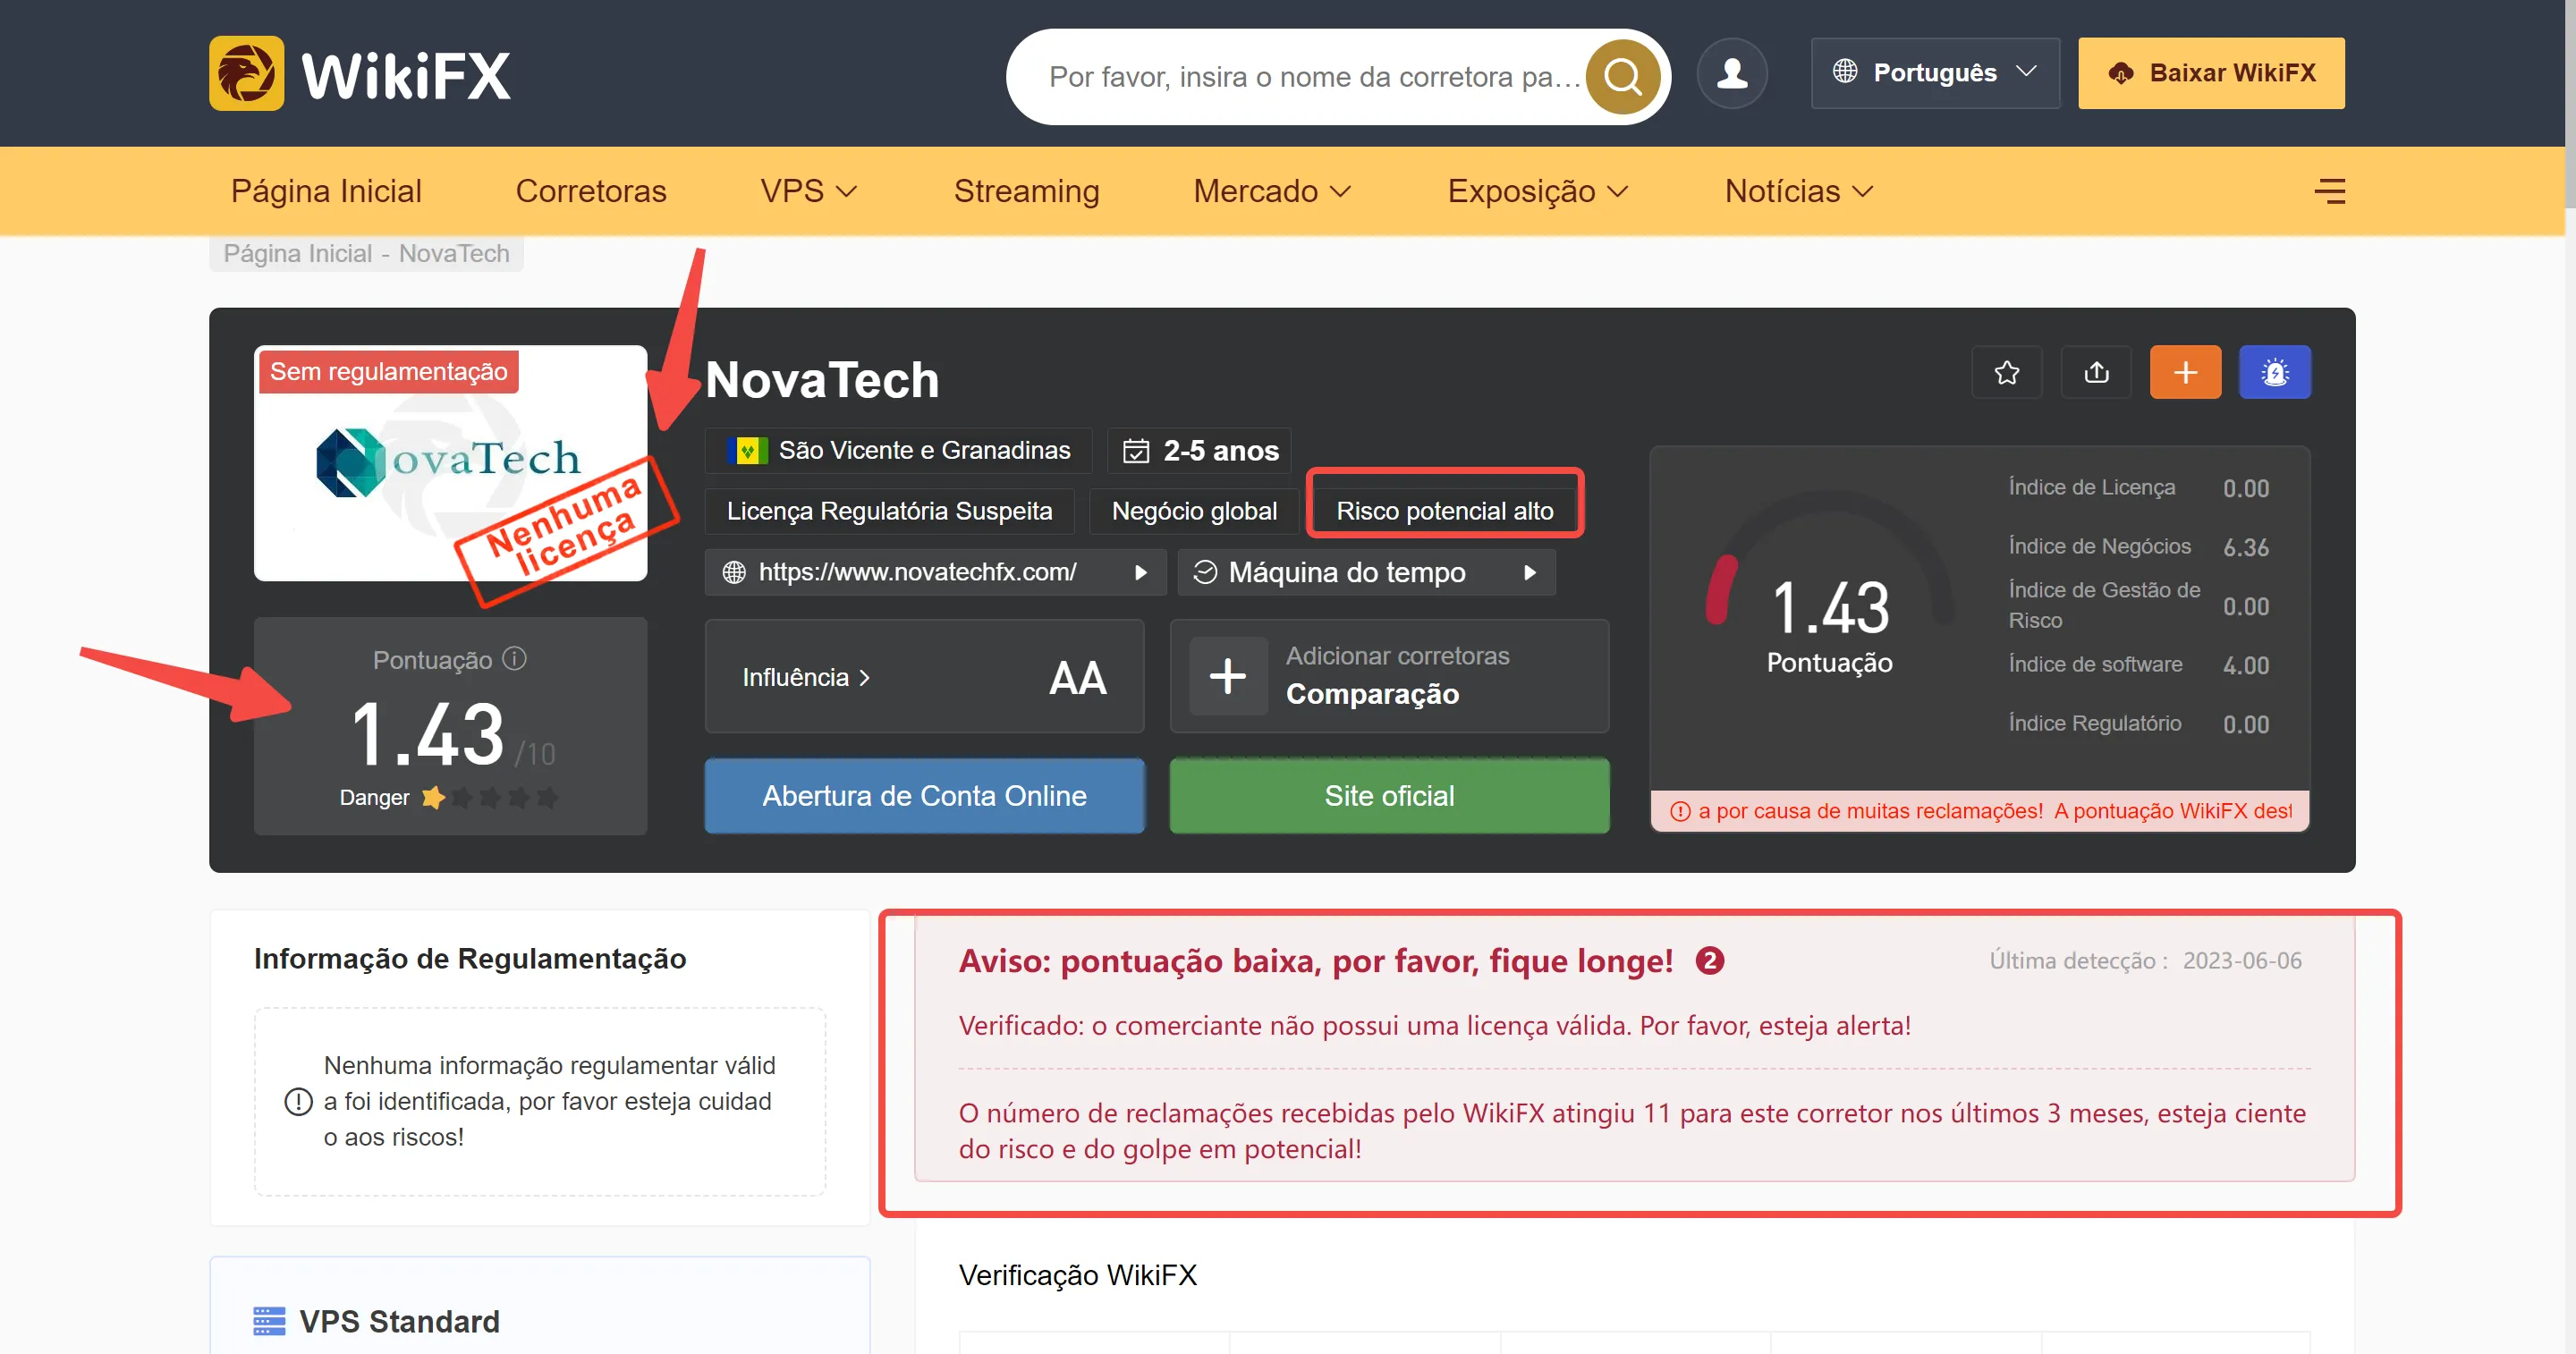Open the hamburger menu in the navigation bar
Image resolution: width=2576 pixels, height=1354 pixels.
click(x=2329, y=191)
